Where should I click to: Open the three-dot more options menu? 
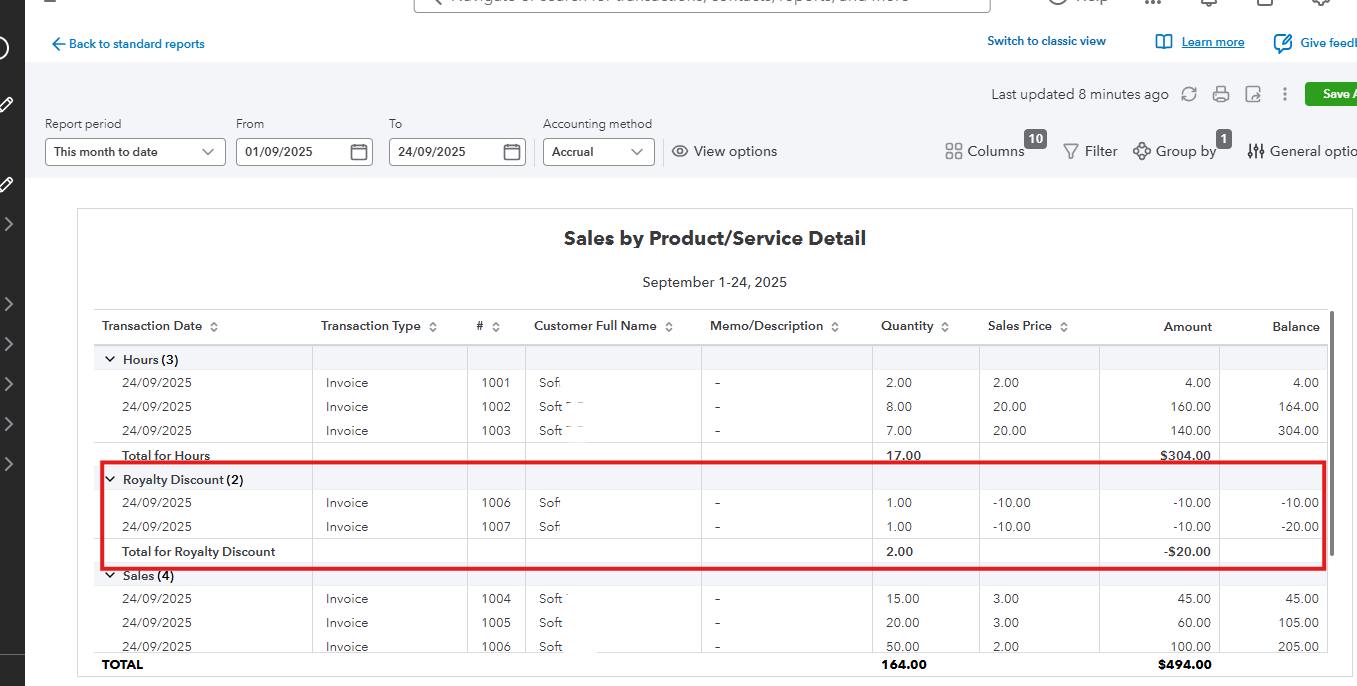pyautogui.click(x=1285, y=94)
